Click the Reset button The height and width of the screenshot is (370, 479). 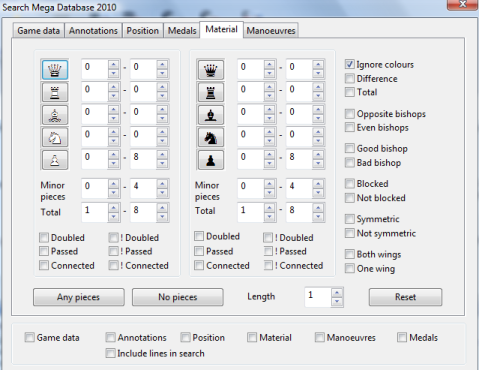tap(405, 297)
